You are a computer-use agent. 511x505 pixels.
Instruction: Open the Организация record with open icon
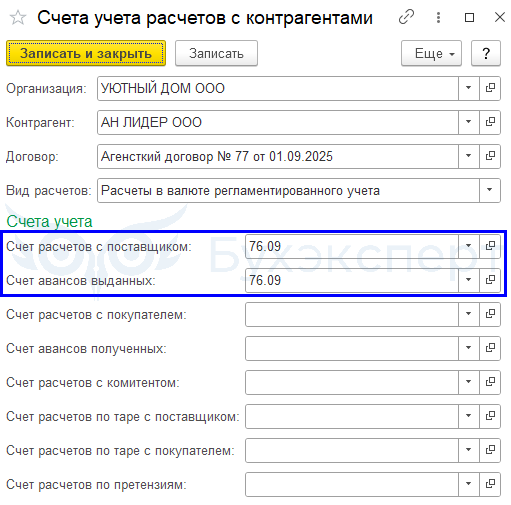(490, 88)
